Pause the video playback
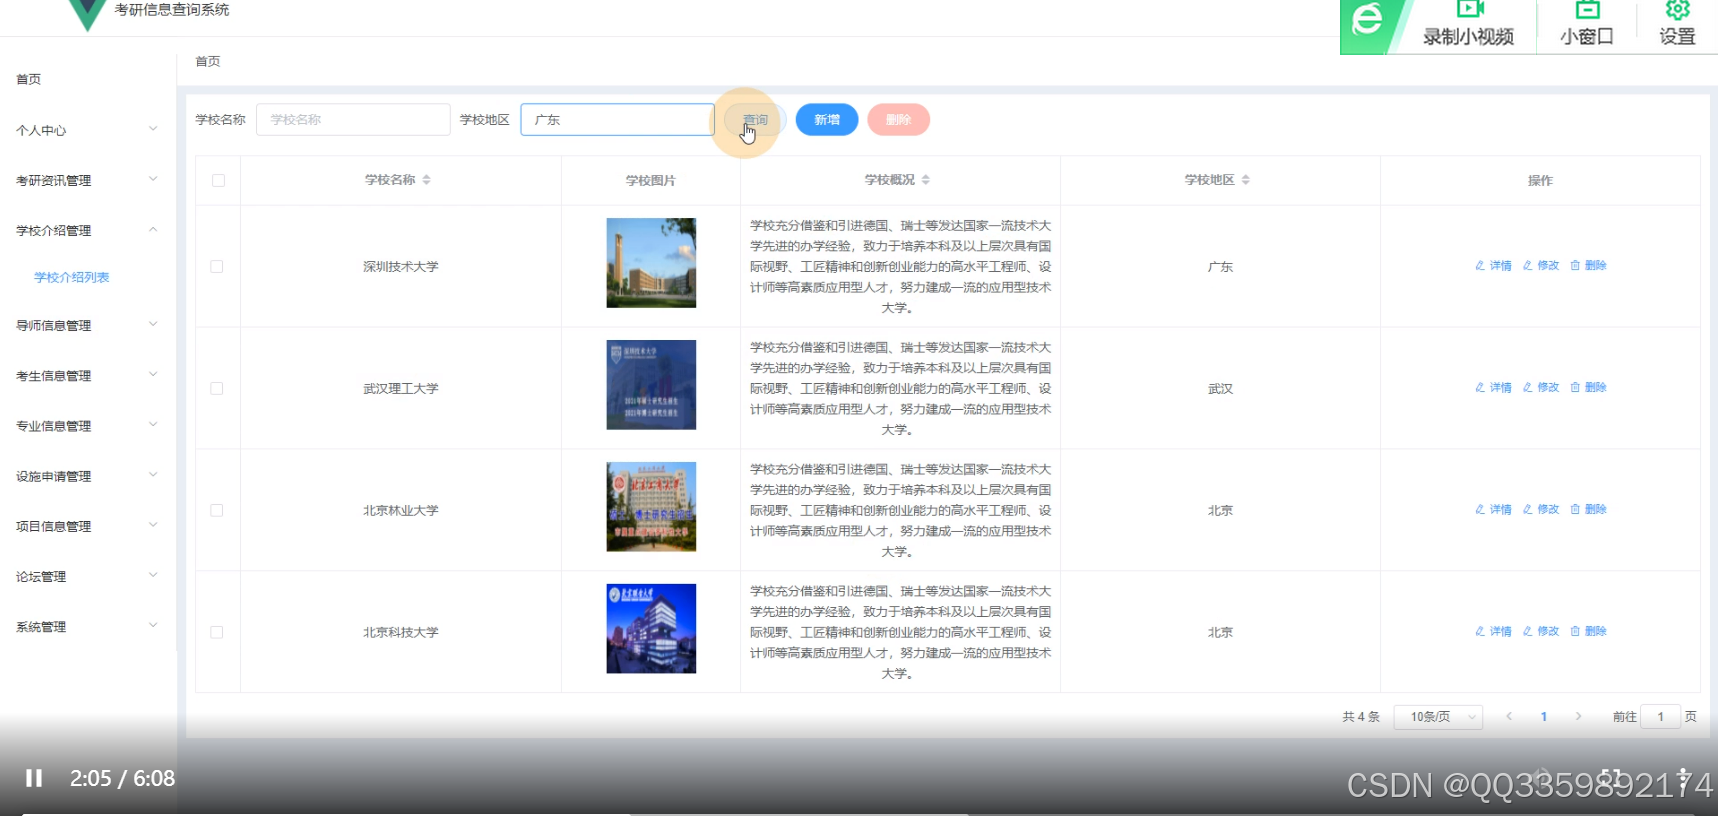This screenshot has width=1718, height=816. (x=34, y=778)
